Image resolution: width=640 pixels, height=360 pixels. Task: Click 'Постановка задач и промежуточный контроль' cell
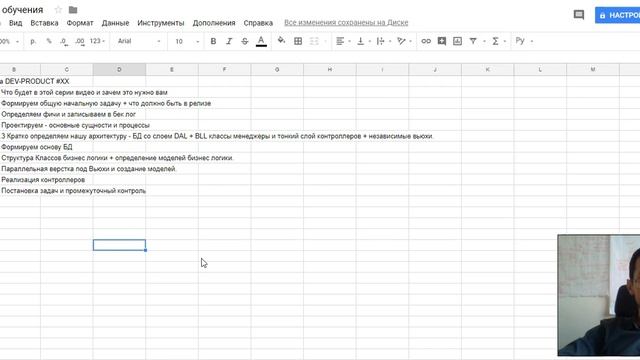click(x=73, y=191)
